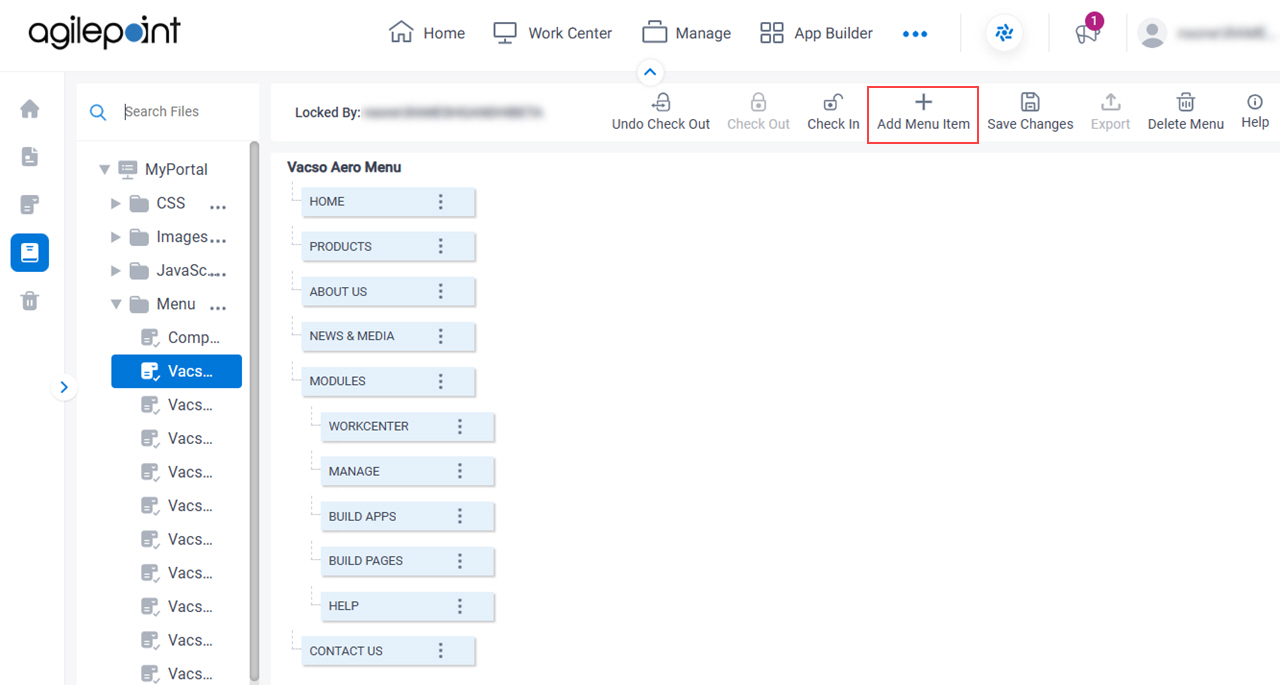Select the BUILD PAGES submenu item
1280x685 pixels.
(408, 560)
